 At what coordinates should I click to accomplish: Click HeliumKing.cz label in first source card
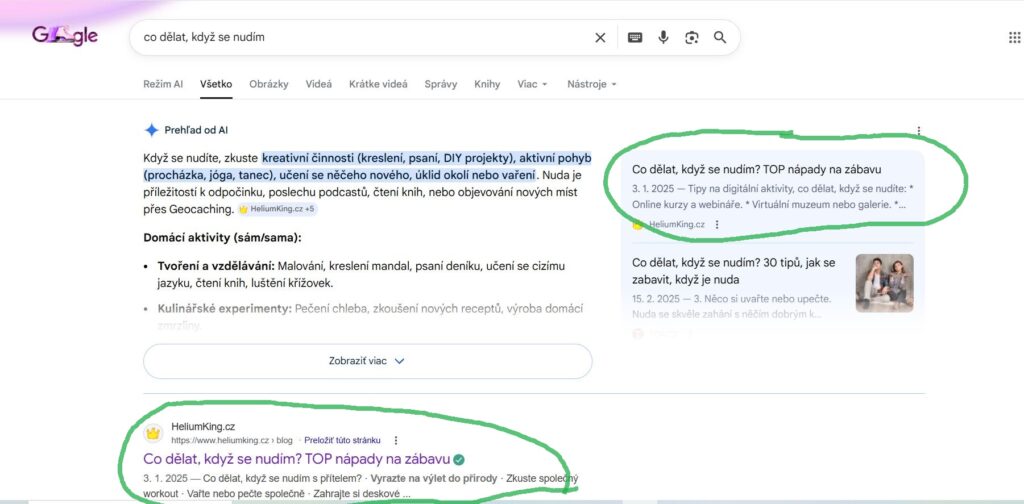tap(677, 224)
